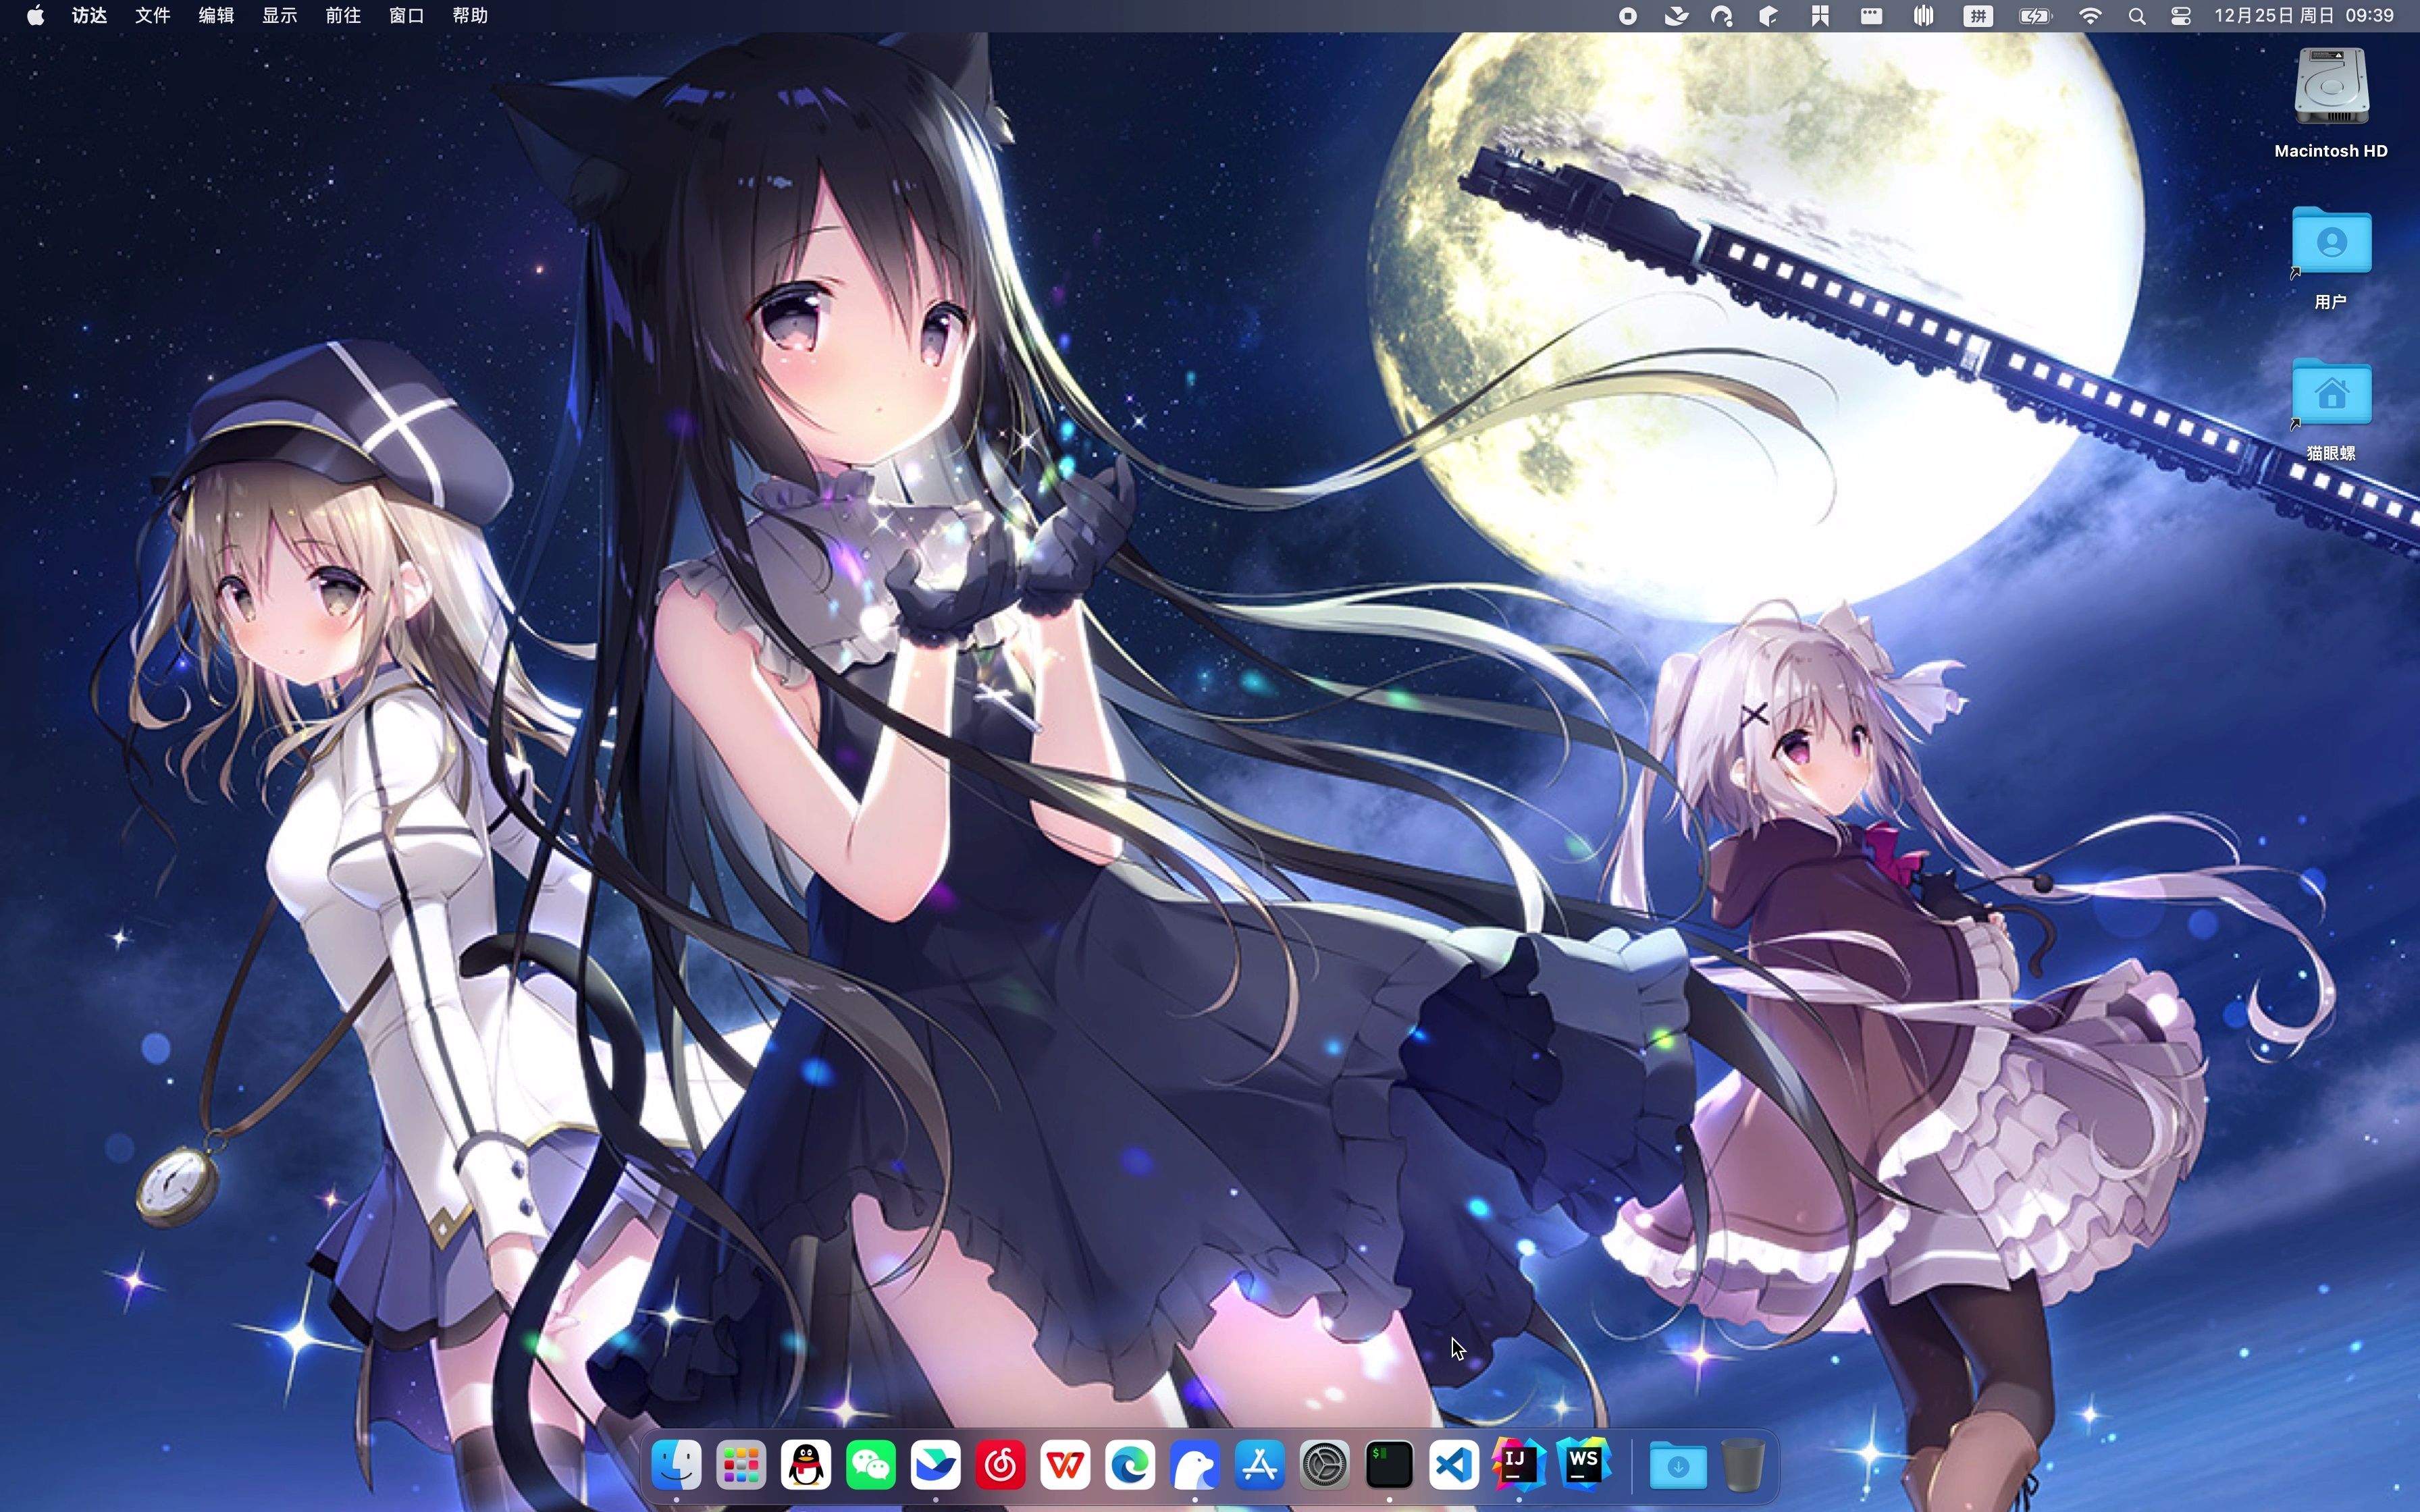Image resolution: width=2420 pixels, height=1512 pixels.
Task: Expand the Wi-Fi status menu
Action: tap(2090, 16)
